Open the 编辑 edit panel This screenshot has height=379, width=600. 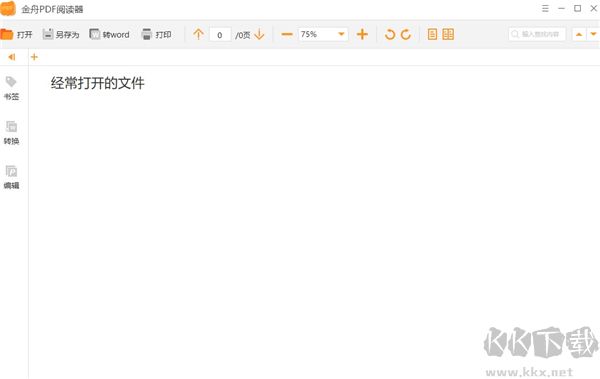pos(11,177)
